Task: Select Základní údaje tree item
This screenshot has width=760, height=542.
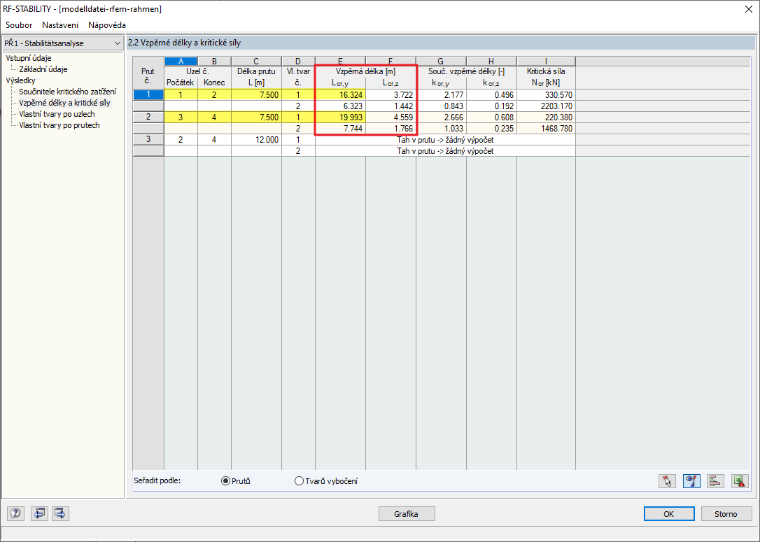Action: [43, 69]
